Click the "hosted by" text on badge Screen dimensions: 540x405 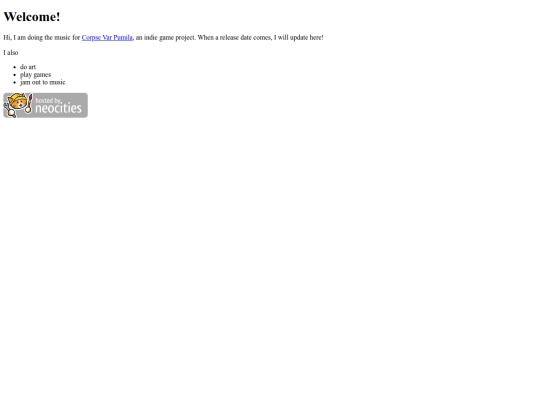tap(48, 100)
